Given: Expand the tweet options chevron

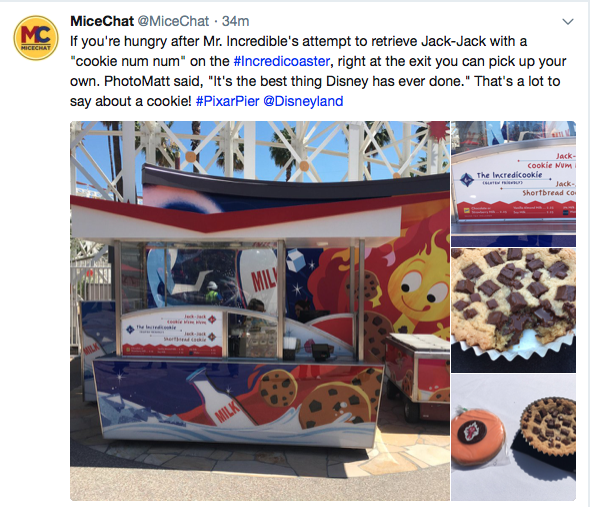Looking at the screenshot, I should point(568,21).
